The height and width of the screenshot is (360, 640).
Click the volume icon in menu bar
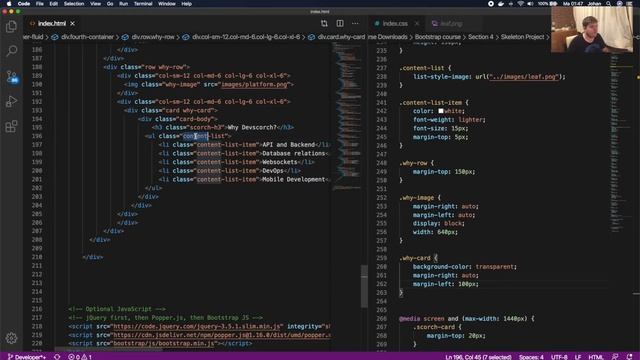[x=530, y=4]
